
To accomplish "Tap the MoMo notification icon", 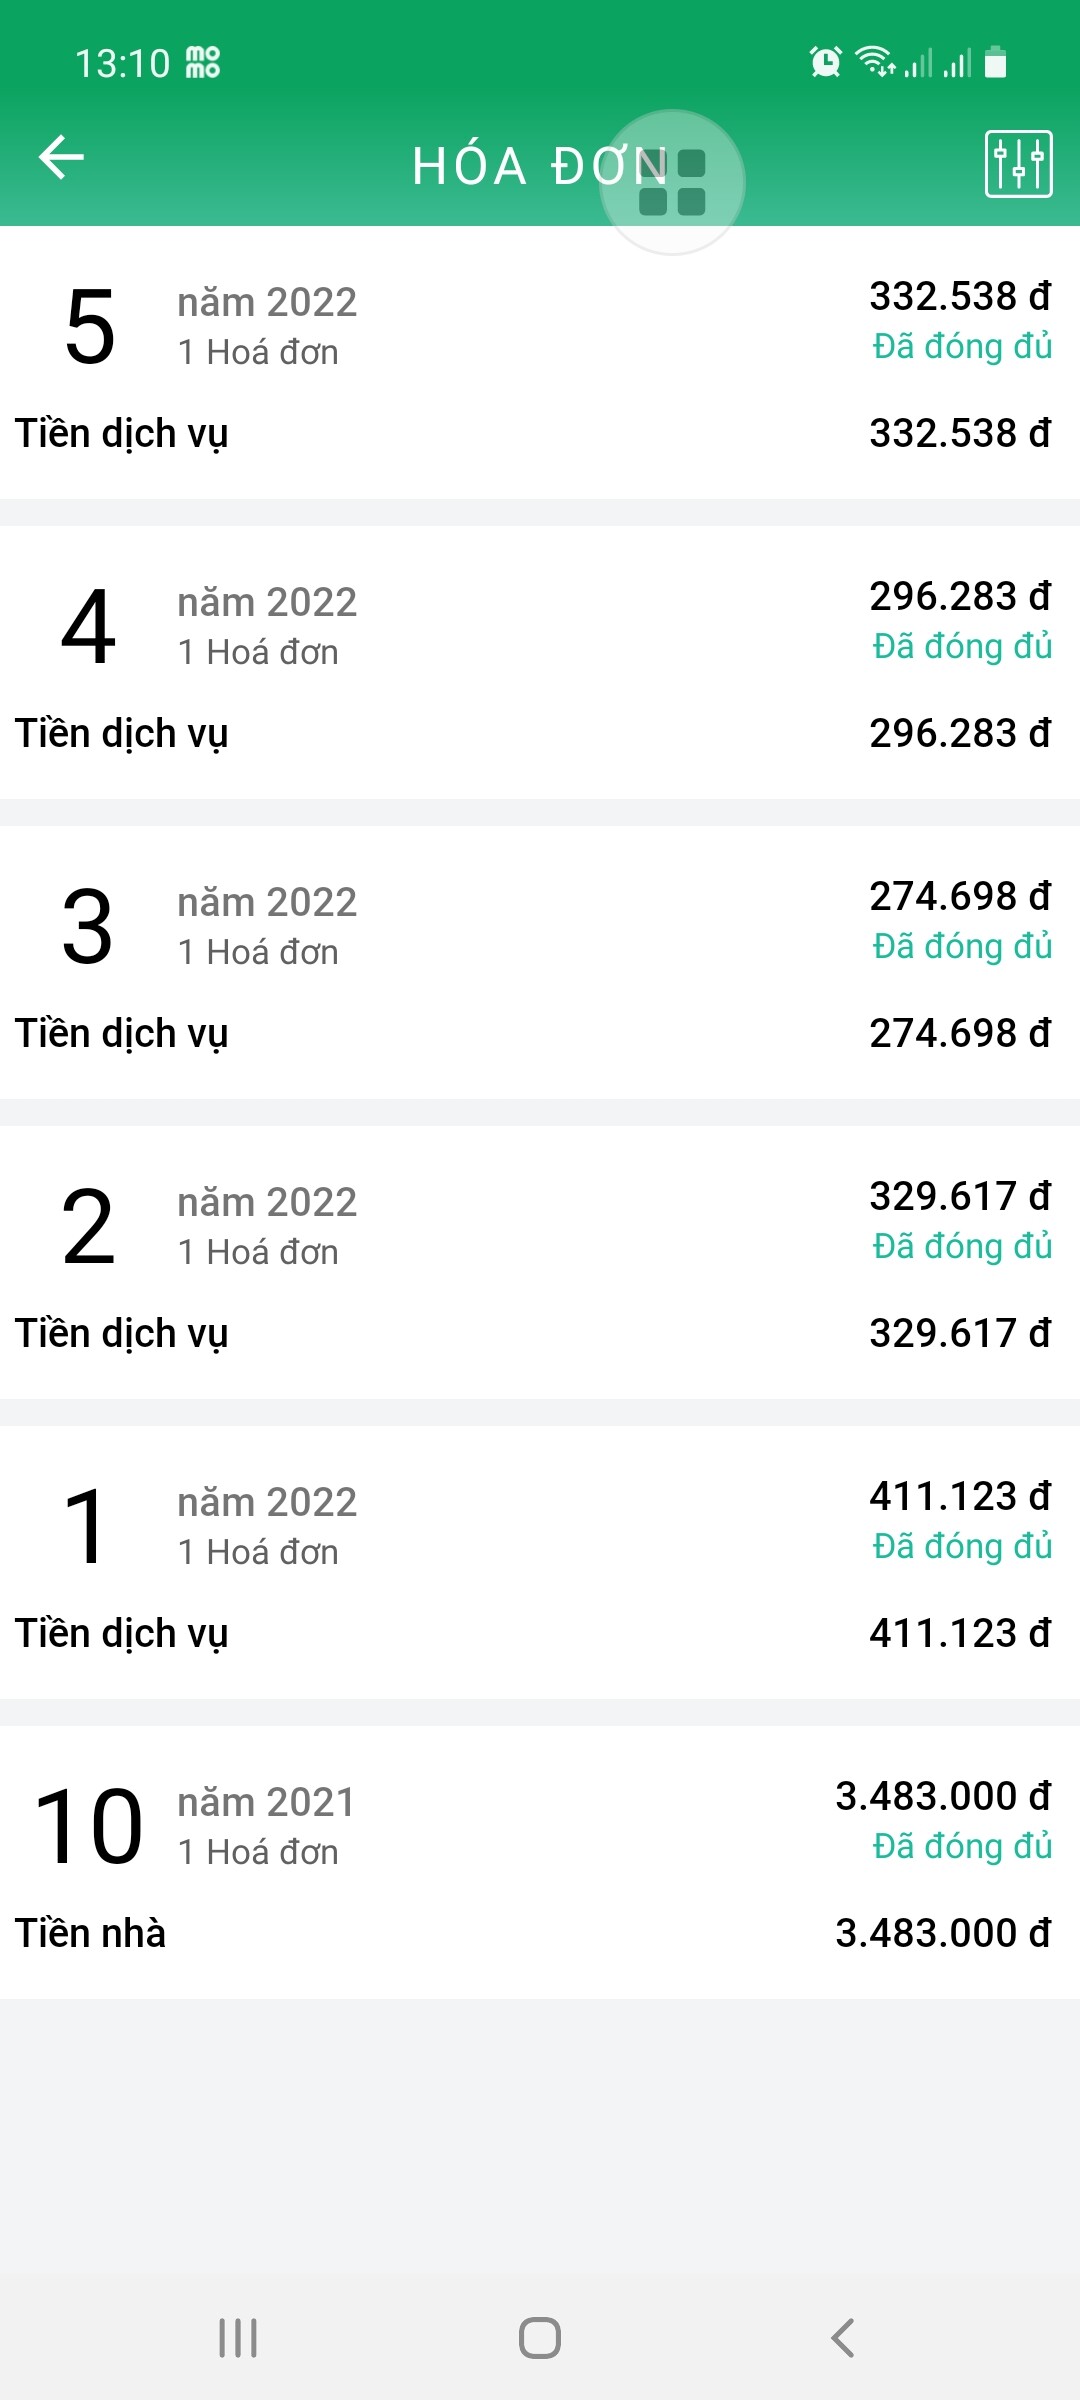I will point(203,63).
